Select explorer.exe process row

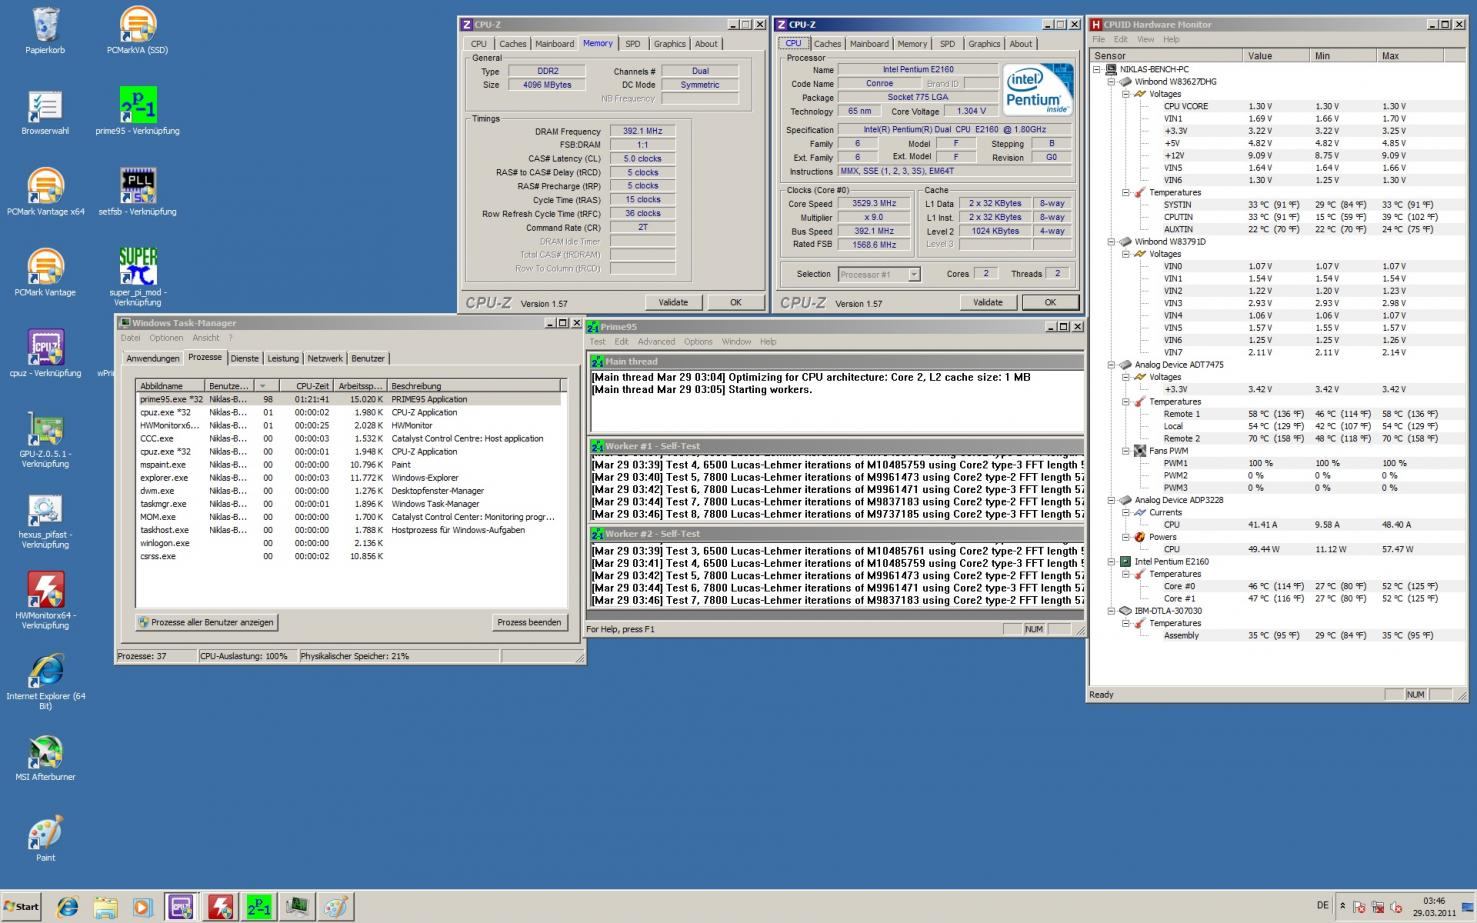(349, 478)
